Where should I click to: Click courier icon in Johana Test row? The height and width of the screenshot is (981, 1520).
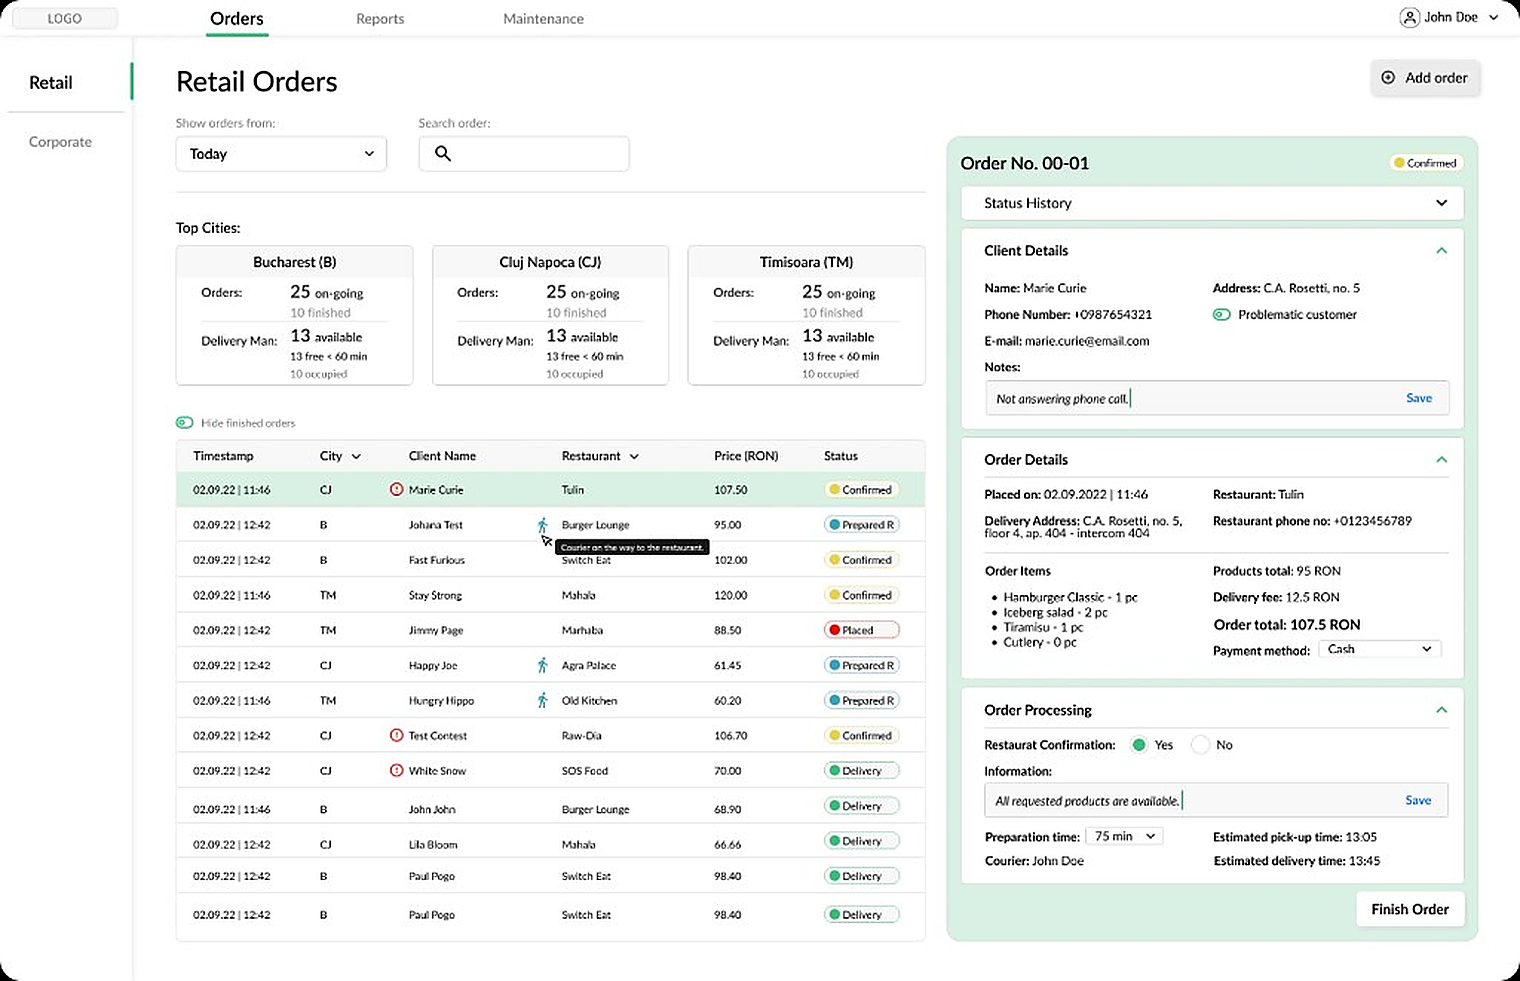(x=542, y=524)
